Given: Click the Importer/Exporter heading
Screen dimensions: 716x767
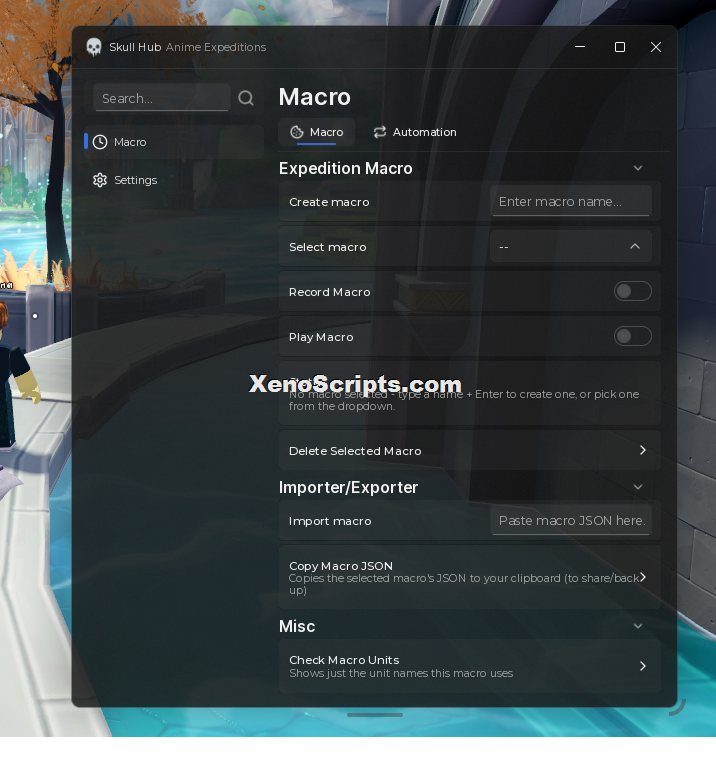Looking at the screenshot, I should point(348,487).
